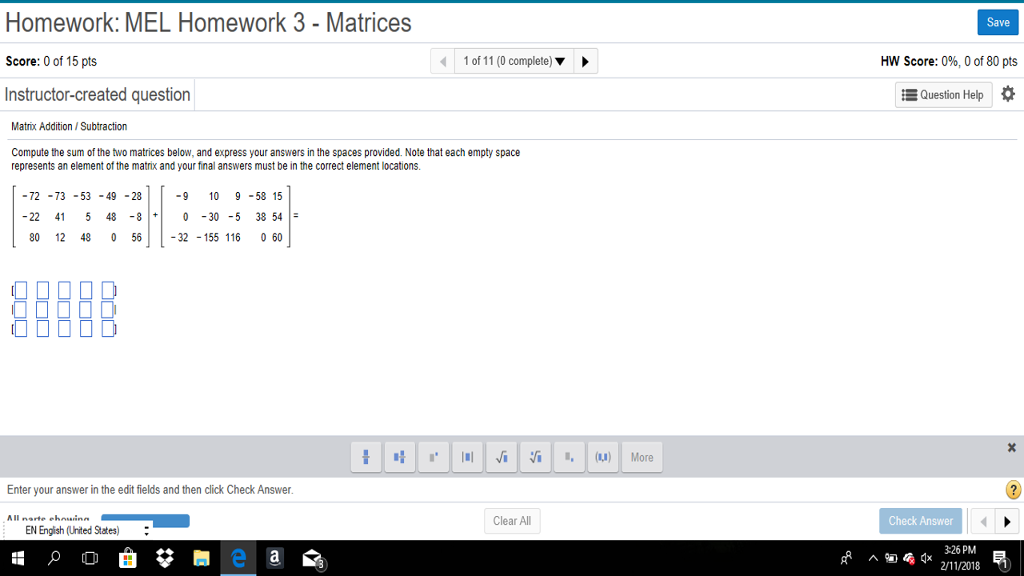Click the Save button
Screen dimensions: 1024x576
point(997,21)
